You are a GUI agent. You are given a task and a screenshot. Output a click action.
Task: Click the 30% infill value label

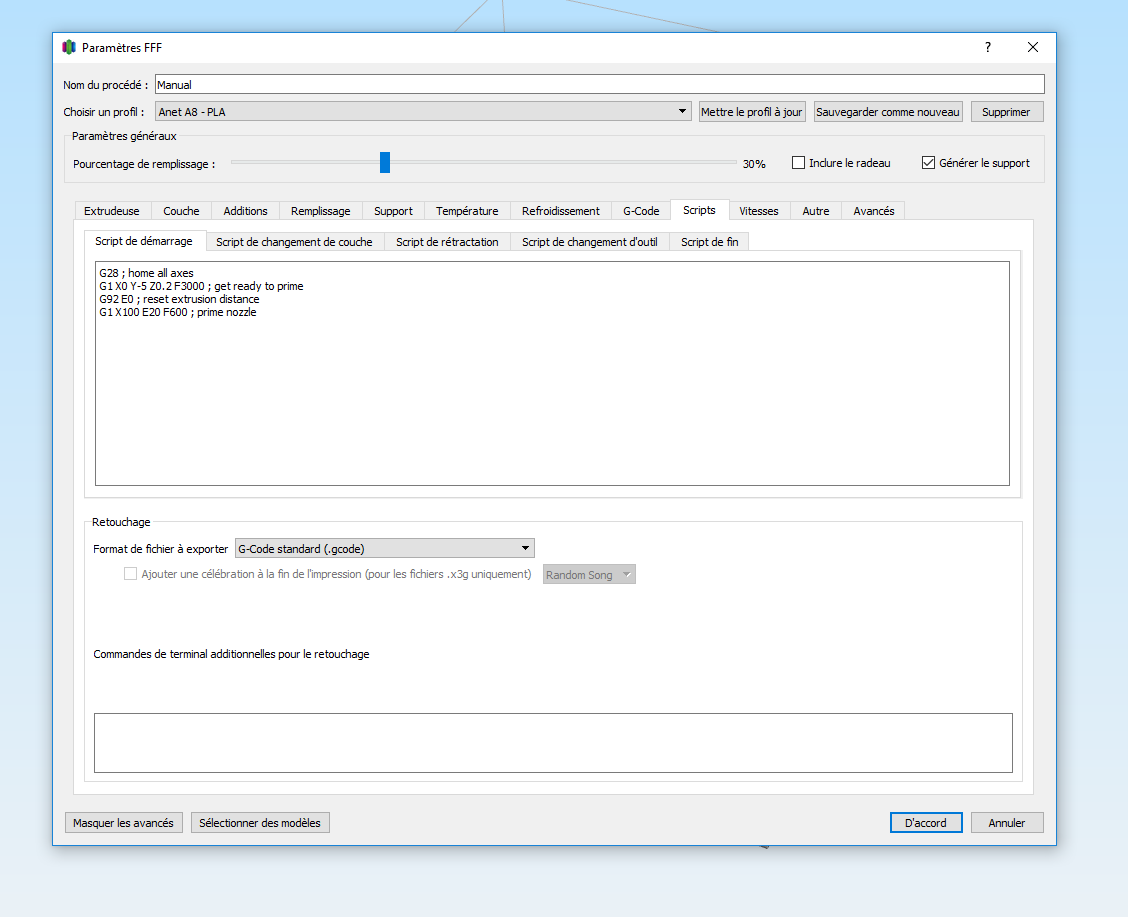pos(754,164)
